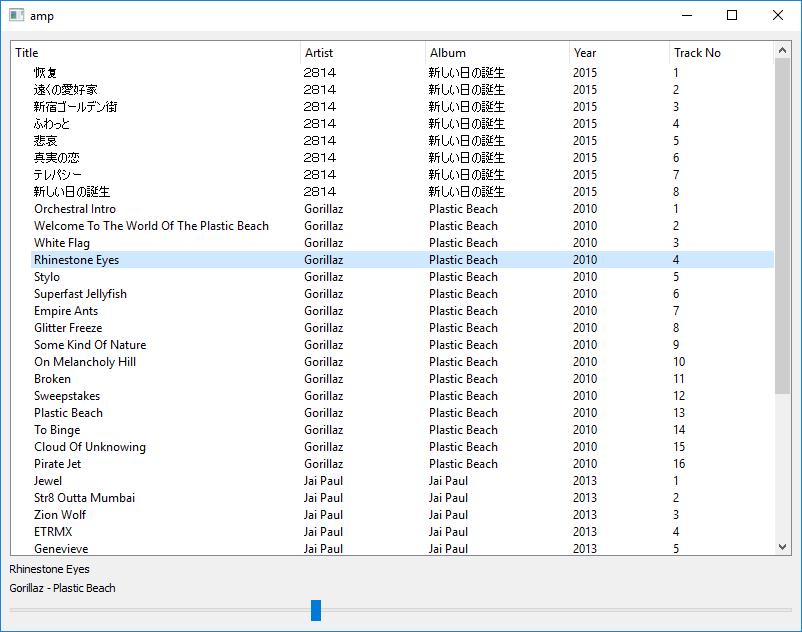The height and width of the screenshot is (632, 802).
Task: Maximize the amp window
Action: coord(732,15)
